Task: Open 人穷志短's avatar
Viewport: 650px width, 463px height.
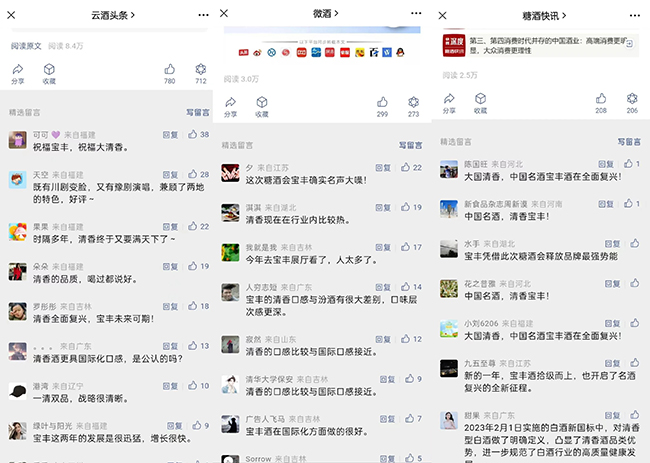Action: coord(230,292)
